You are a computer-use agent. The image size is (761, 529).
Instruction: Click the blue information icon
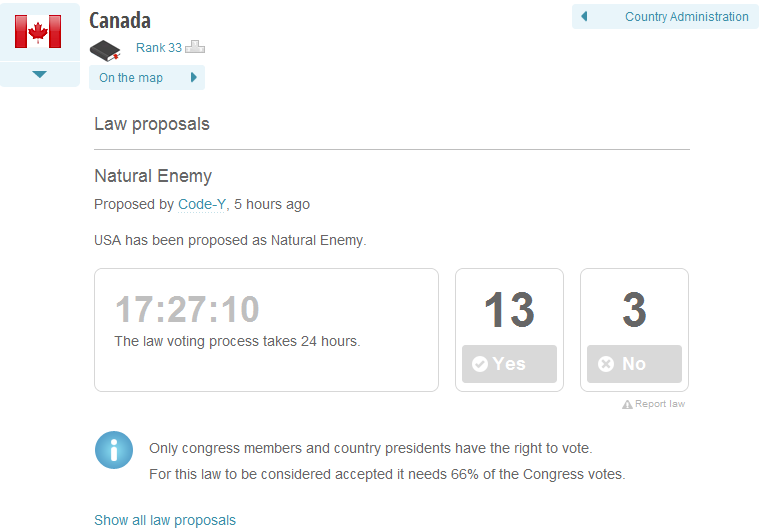click(x=114, y=450)
